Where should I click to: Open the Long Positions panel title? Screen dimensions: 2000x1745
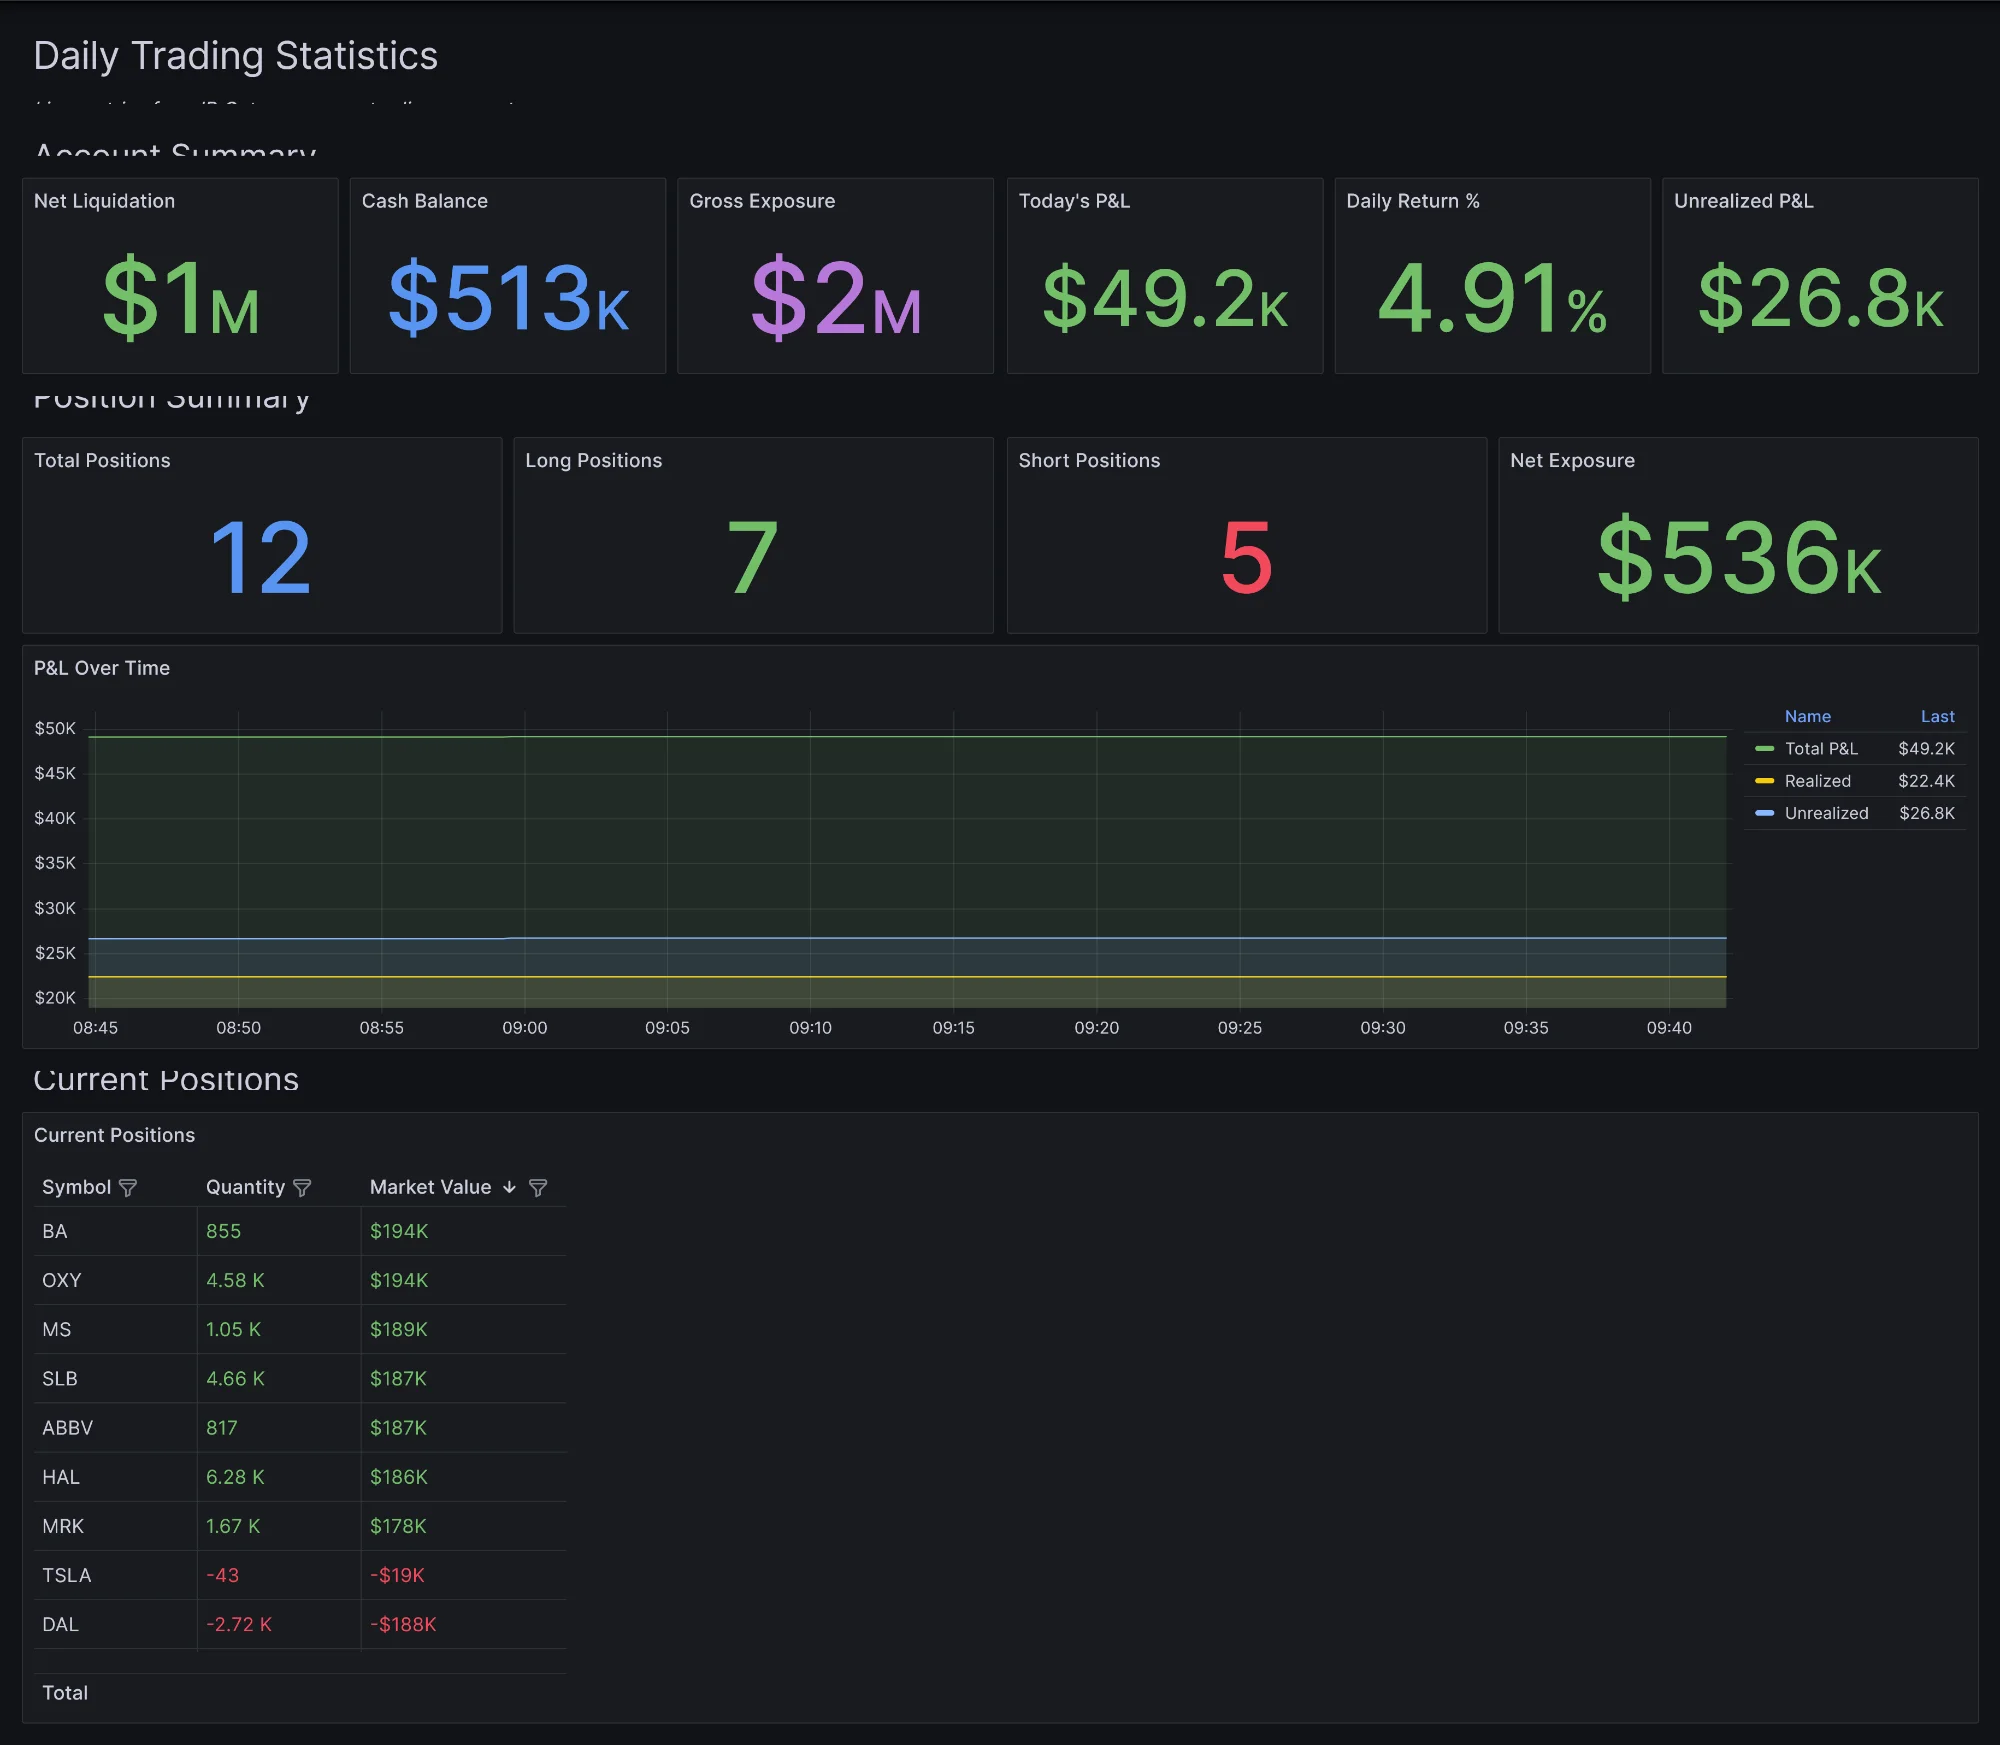click(593, 461)
